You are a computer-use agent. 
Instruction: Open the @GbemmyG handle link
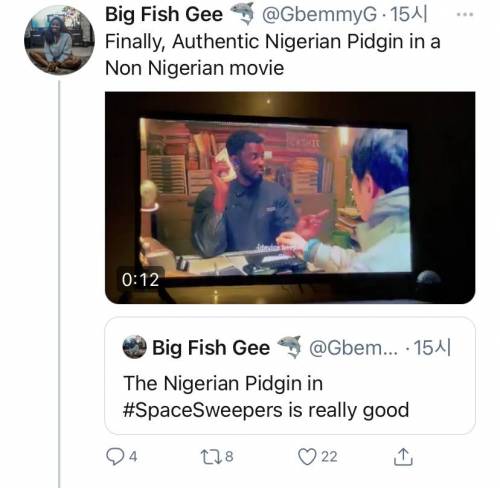tap(320, 14)
